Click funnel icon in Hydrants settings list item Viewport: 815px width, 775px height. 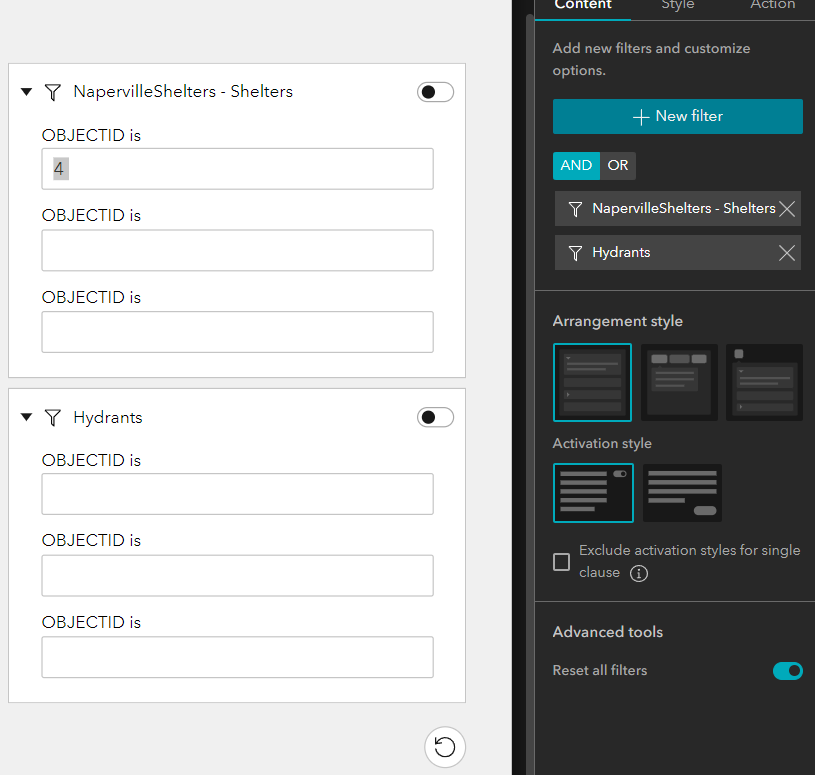575,253
